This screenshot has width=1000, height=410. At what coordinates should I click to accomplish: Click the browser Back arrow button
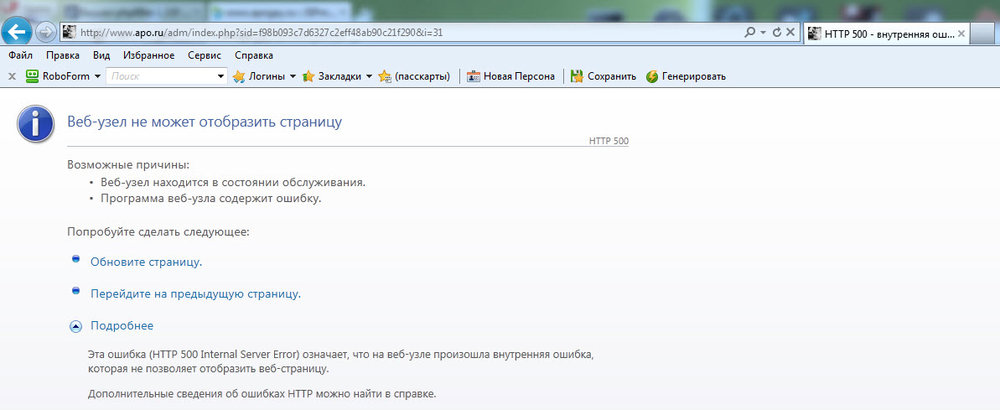(17, 31)
